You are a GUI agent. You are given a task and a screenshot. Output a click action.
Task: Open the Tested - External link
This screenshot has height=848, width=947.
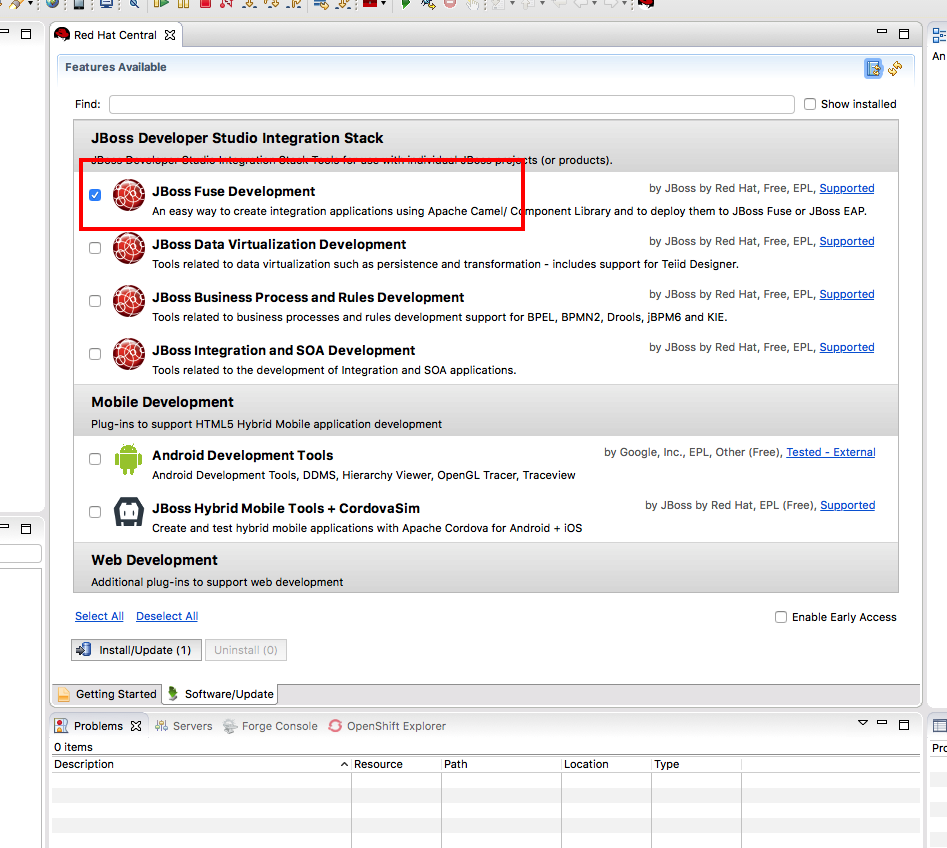(x=830, y=452)
